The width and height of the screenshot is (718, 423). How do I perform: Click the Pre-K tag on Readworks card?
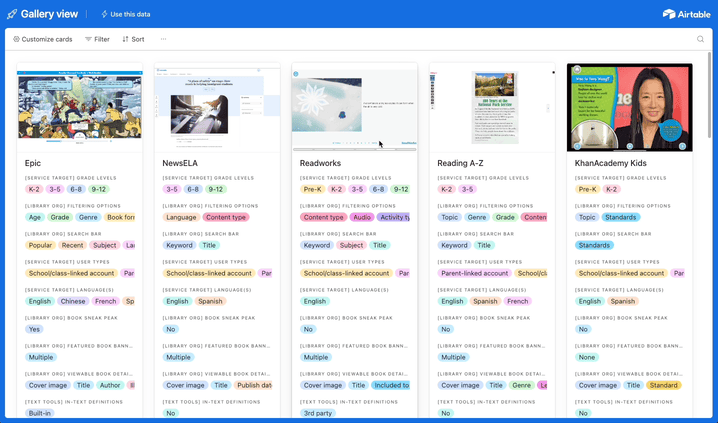[x=313, y=189]
